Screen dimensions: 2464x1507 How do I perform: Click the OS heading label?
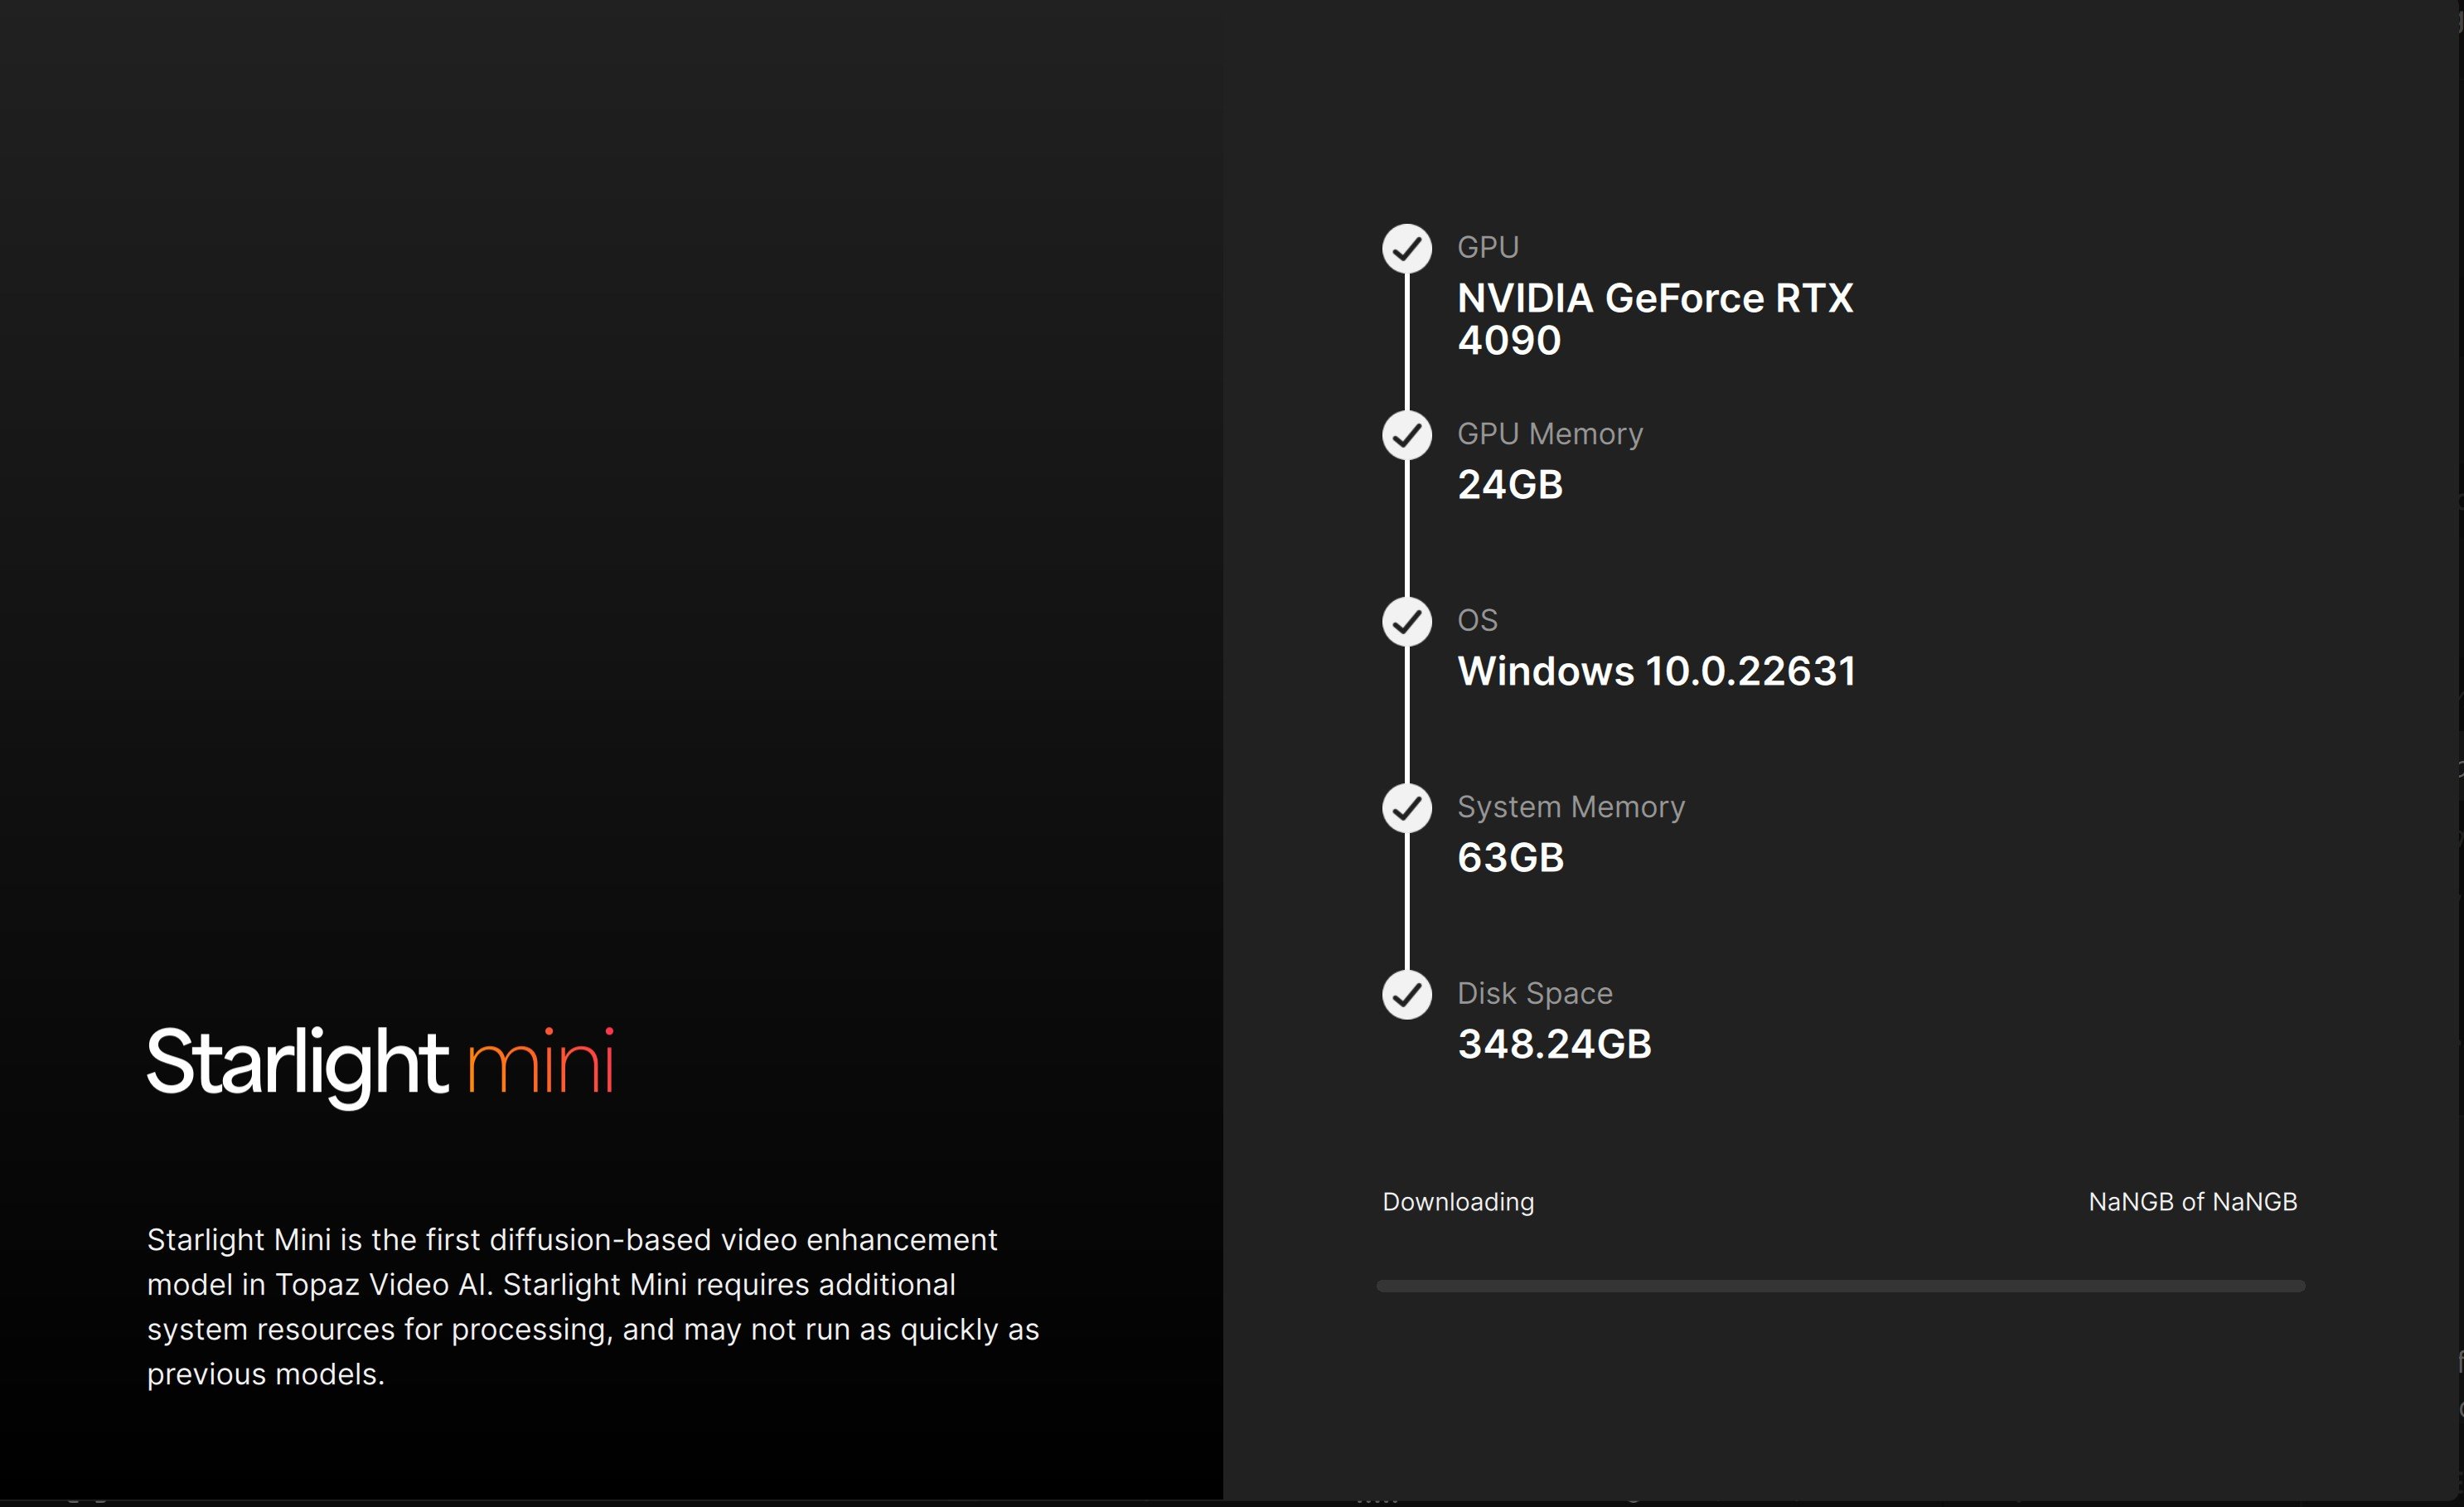click(1477, 620)
